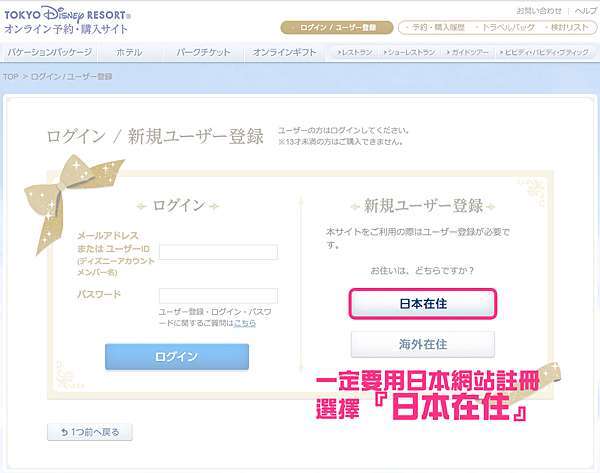Image resolution: width=600 pixels, height=473 pixels.
Task: Open ビビディ・バビディ・ブティック navigation link
Action: tap(543, 52)
